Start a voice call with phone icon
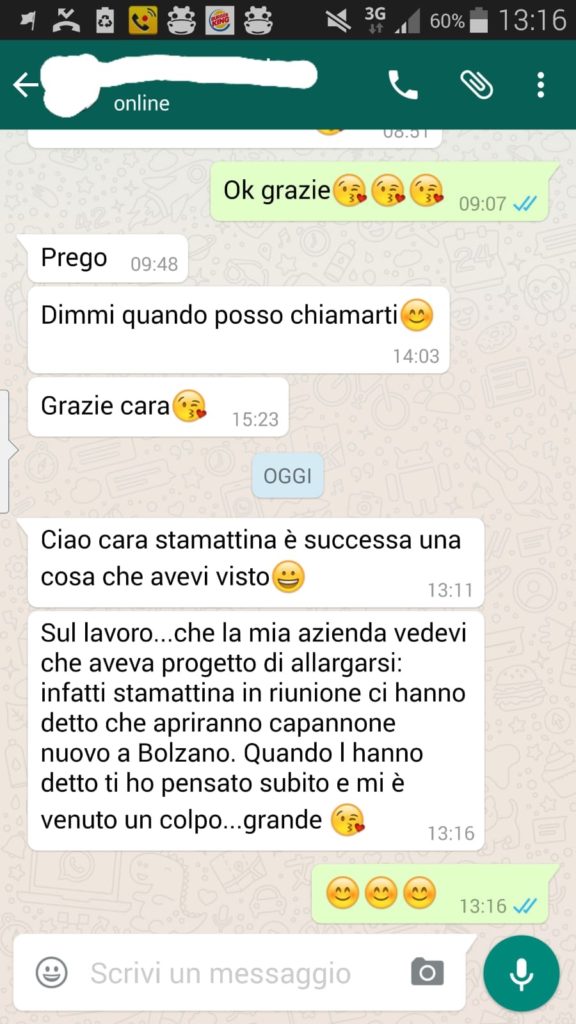Screen dimensions: 576x1024 point(403,85)
